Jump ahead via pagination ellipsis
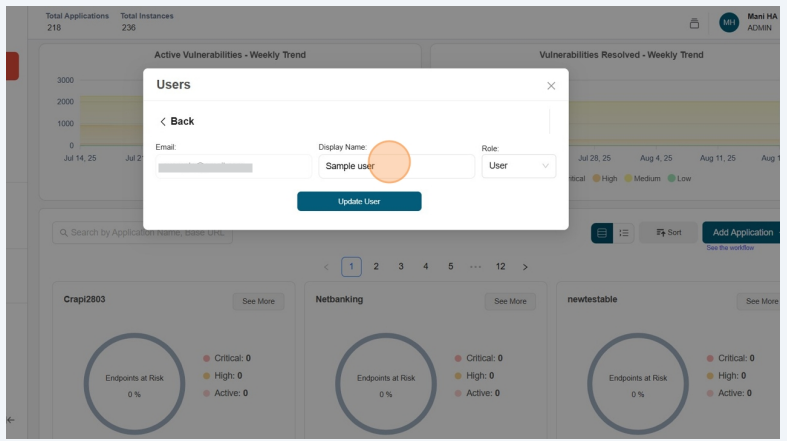This screenshot has height=441, width=787. [475, 267]
